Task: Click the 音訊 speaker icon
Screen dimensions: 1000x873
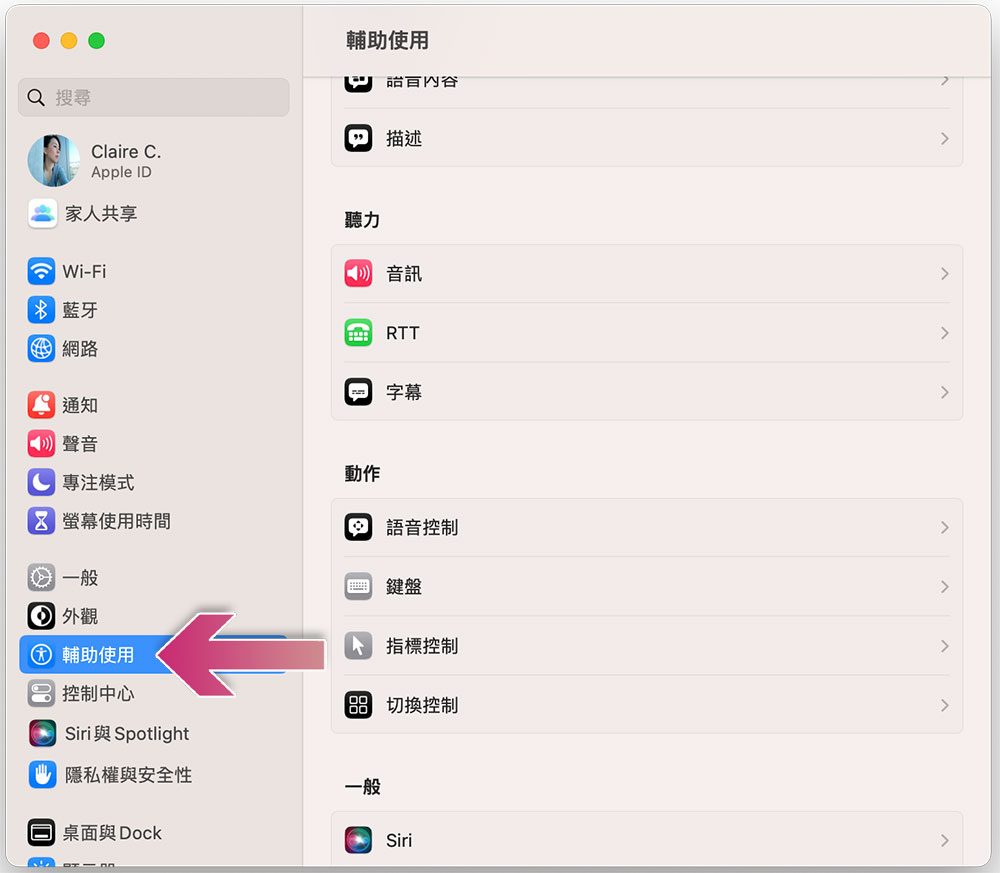Action: tap(358, 274)
